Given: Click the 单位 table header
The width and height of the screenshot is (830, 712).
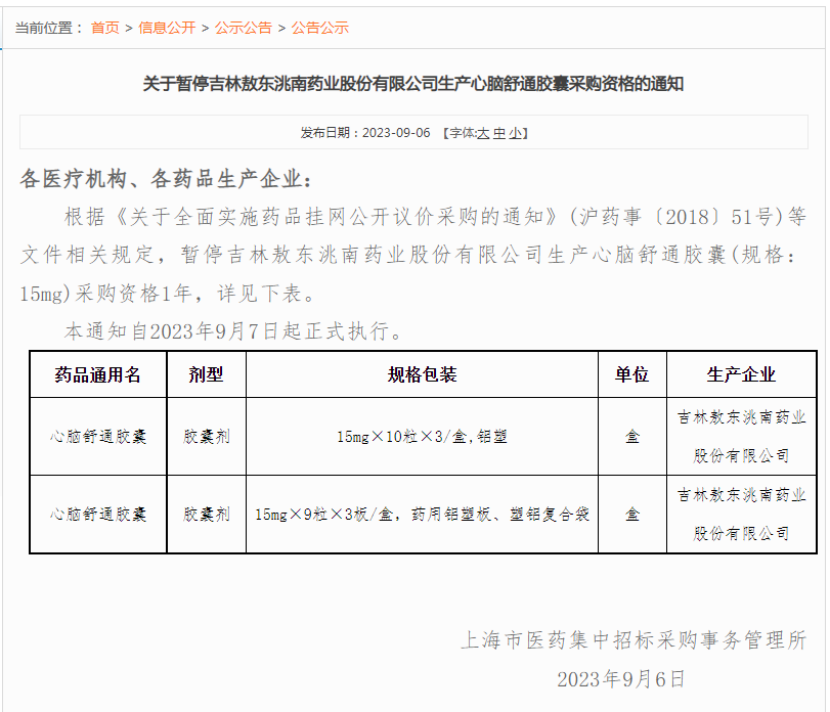Looking at the screenshot, I should point(632,375).
